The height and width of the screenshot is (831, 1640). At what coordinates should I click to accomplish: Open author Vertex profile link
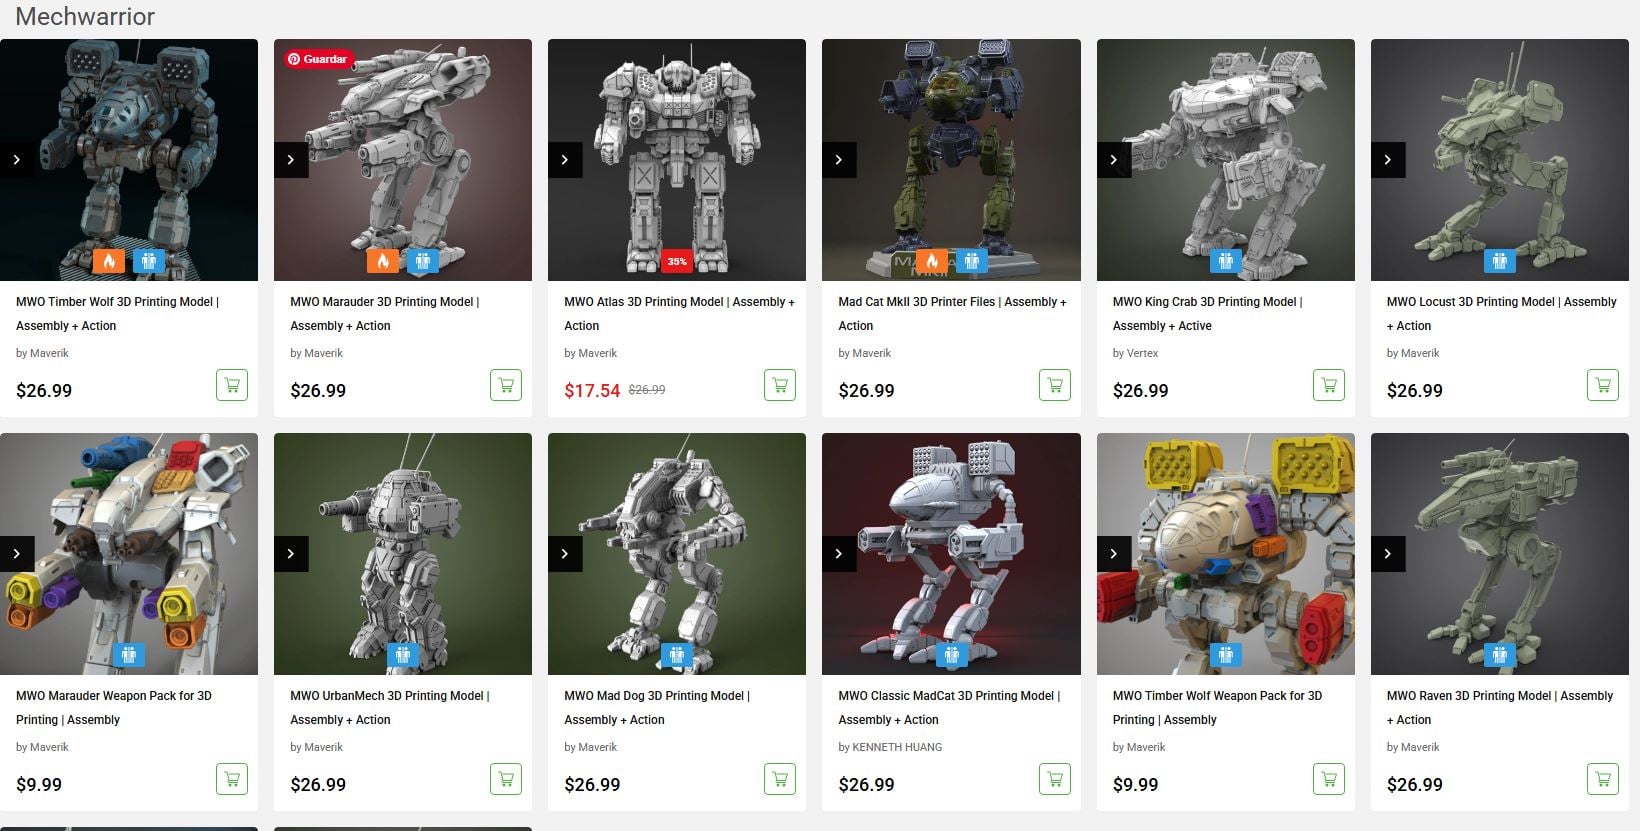click(x=1135, y=353)
